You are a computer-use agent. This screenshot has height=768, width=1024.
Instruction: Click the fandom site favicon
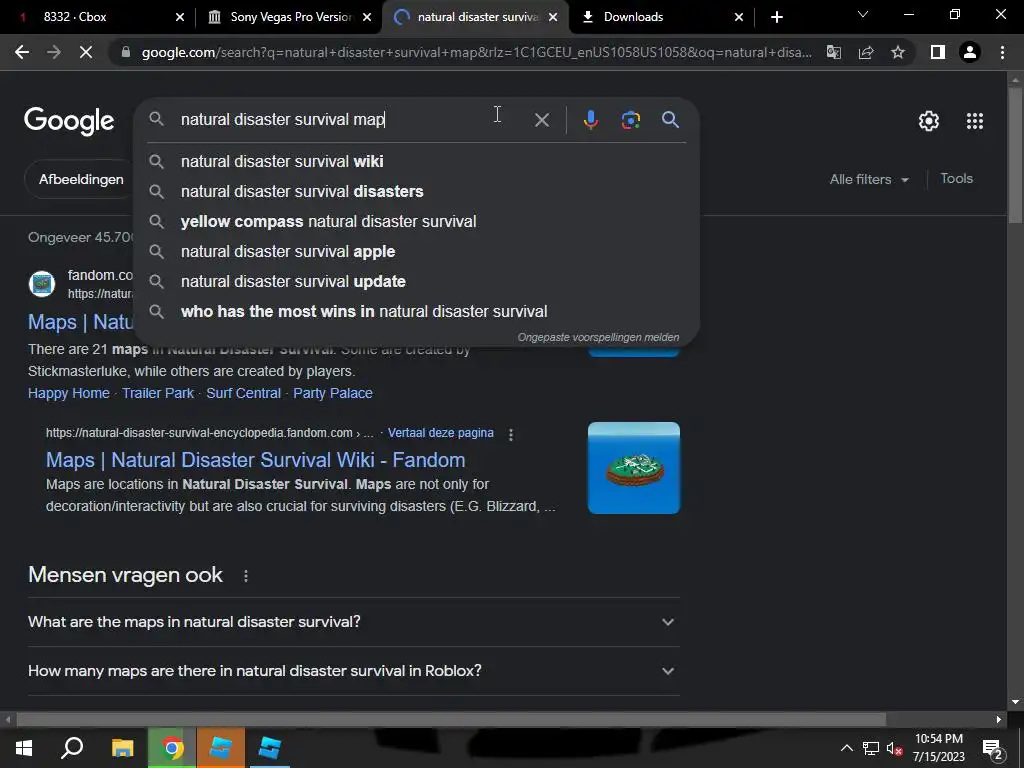pos(42,284)
